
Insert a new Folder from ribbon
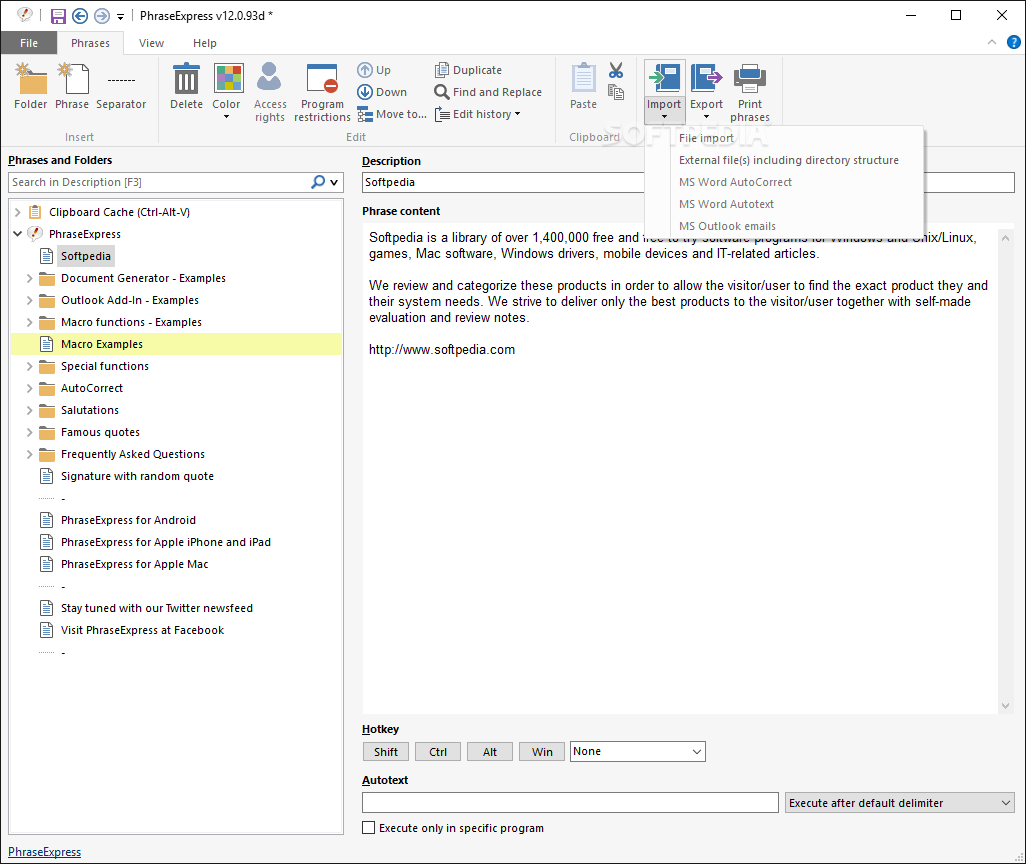[31, 86]
